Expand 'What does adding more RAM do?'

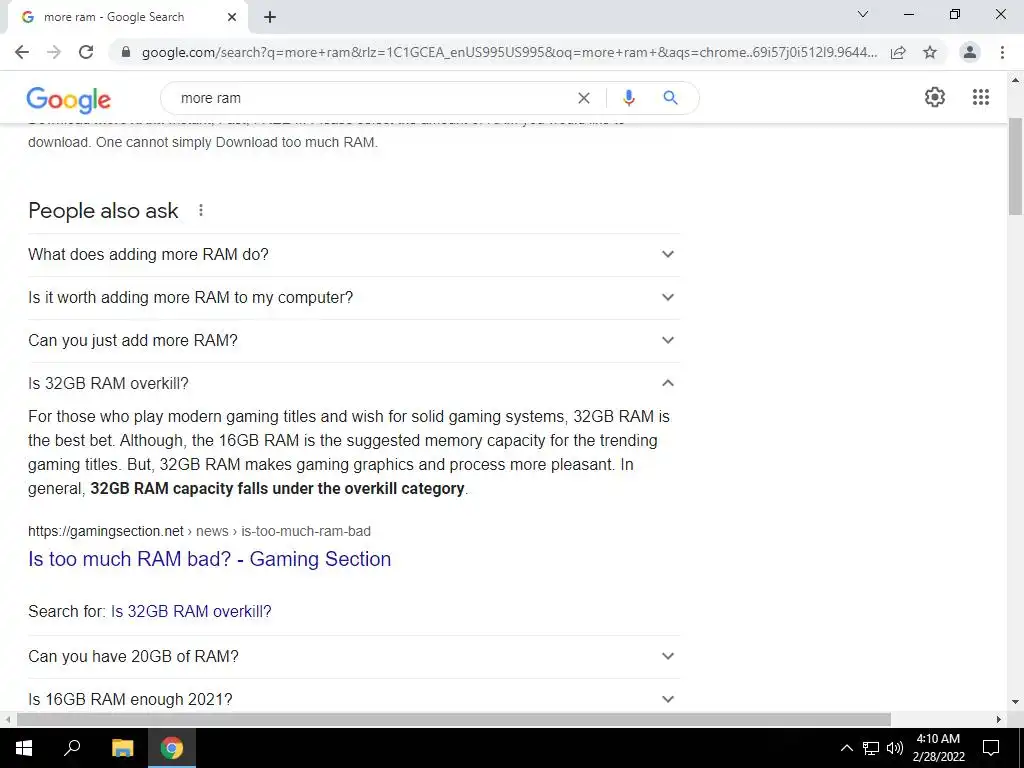click(353, 254)
